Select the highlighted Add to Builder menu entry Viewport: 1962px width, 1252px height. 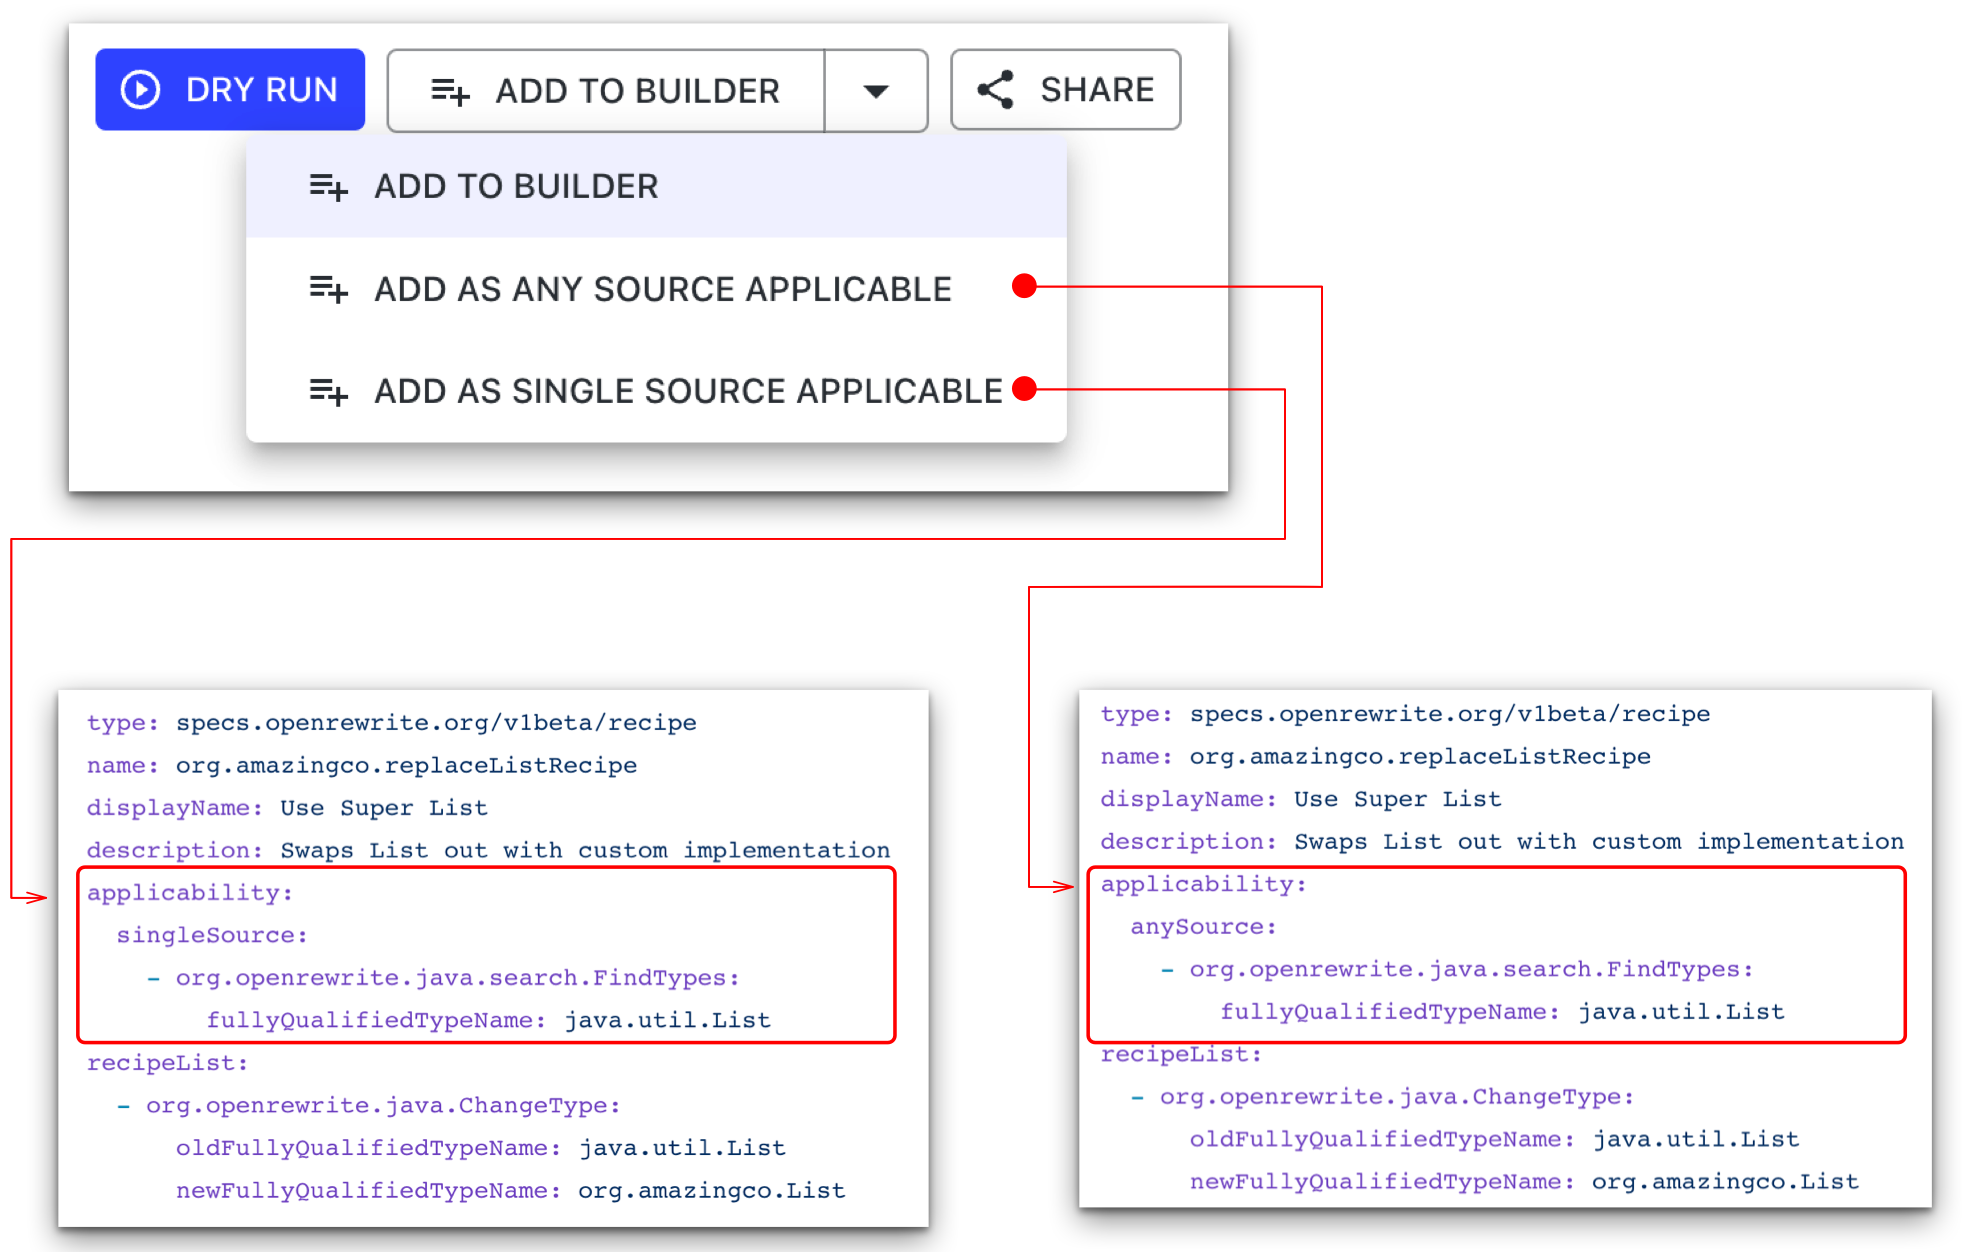coord(656,187)
